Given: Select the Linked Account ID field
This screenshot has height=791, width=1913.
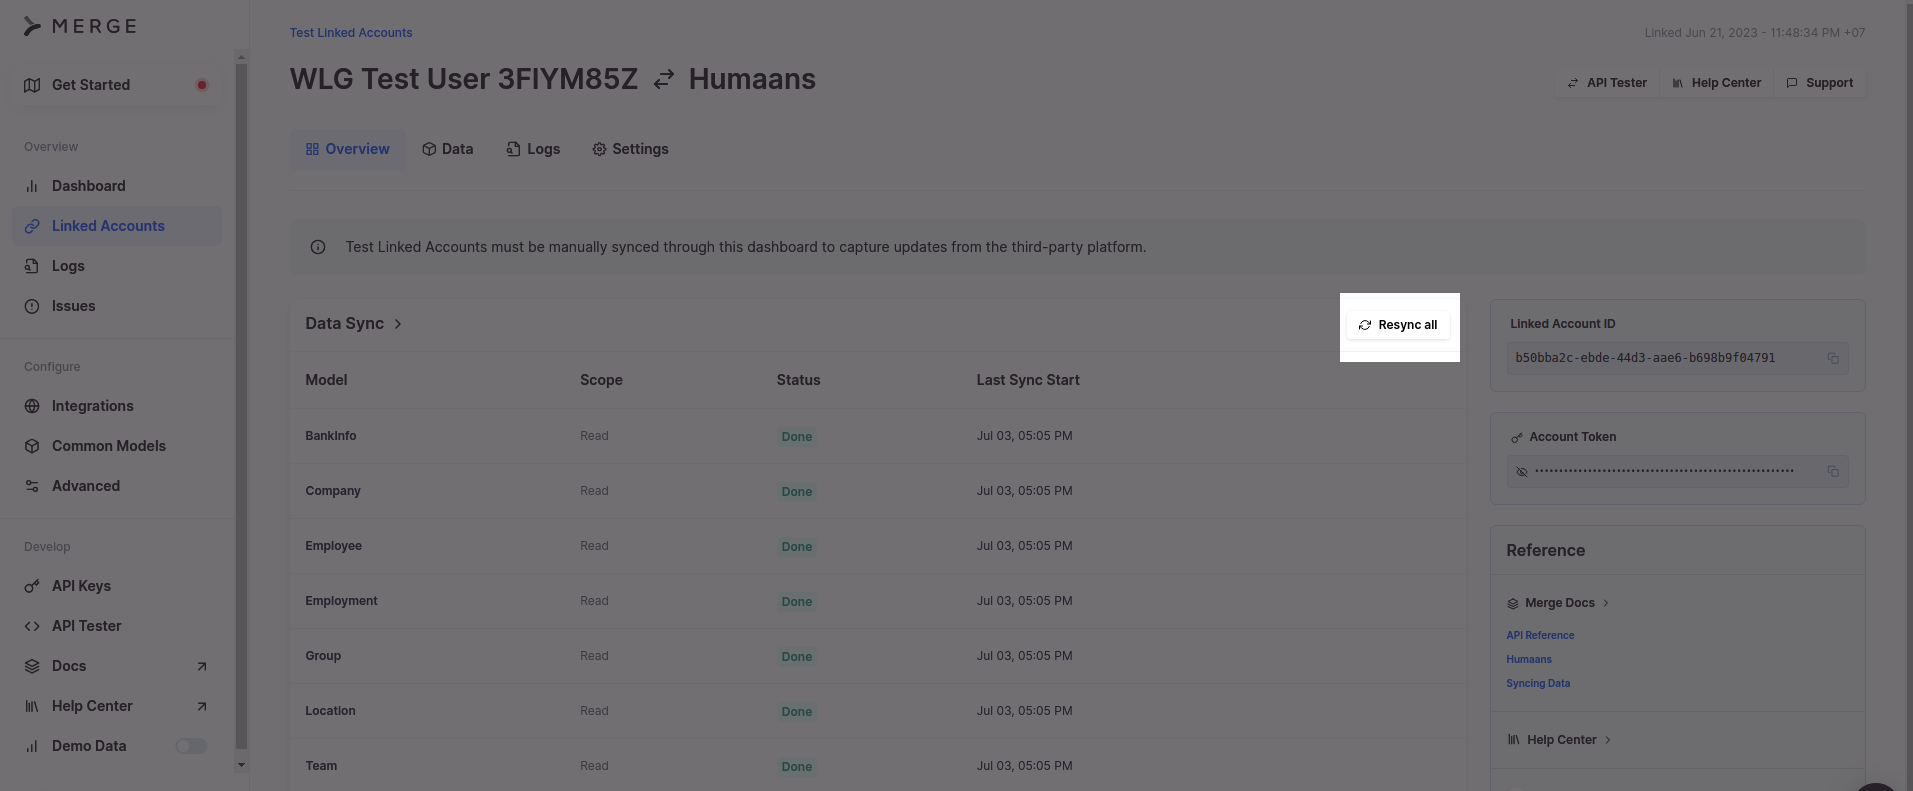Looking at the screenshot, I should (x=1677, y=358).
